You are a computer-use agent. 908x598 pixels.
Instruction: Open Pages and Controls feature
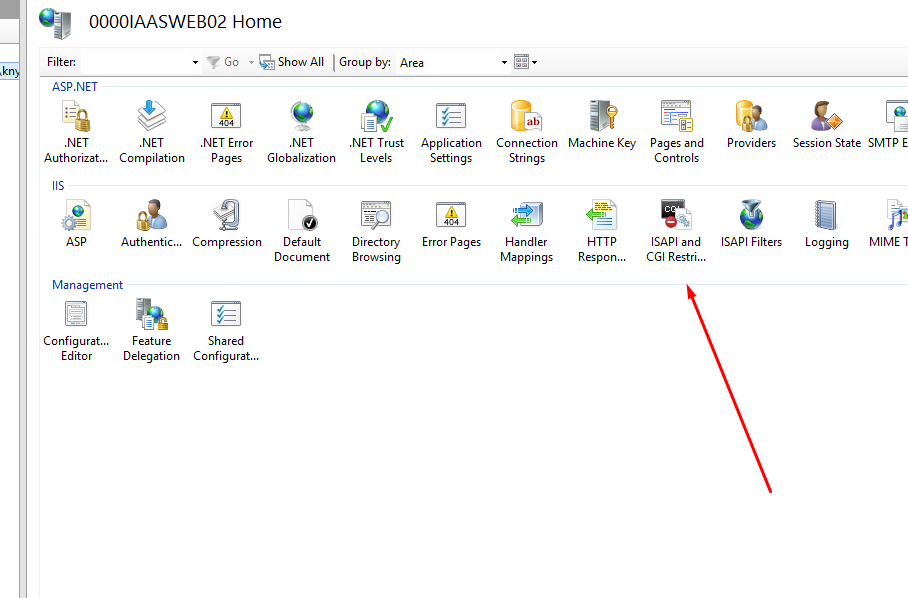[676, 132]
